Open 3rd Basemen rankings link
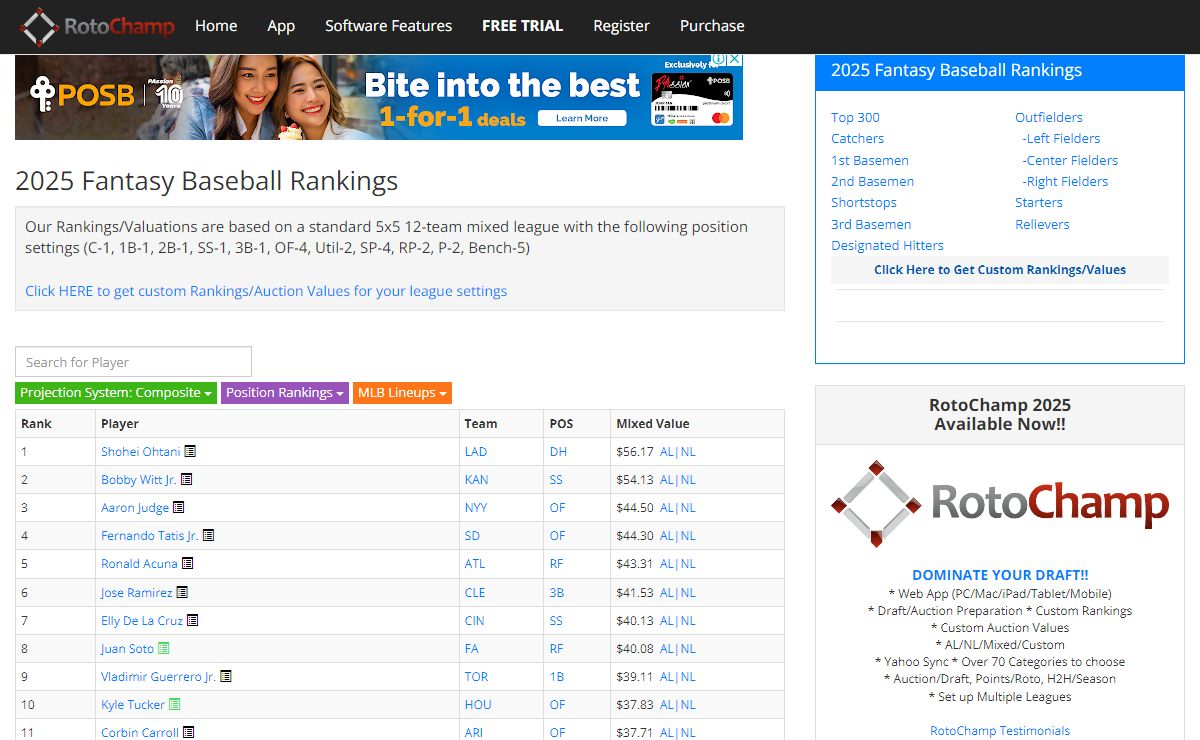The width and height of the screenshot is (1200, 740). tap(871, 224)
